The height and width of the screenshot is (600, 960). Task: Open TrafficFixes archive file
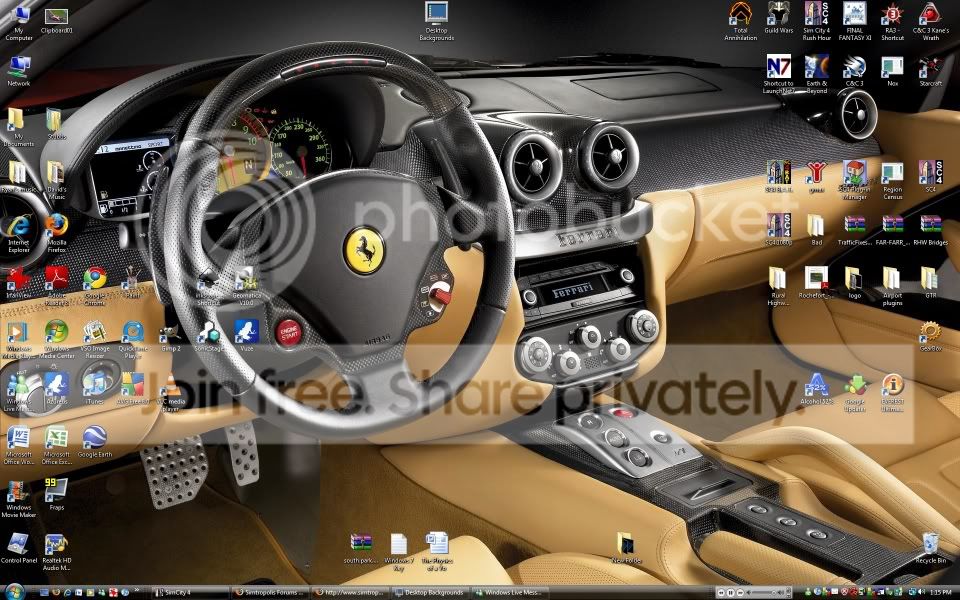855,230
